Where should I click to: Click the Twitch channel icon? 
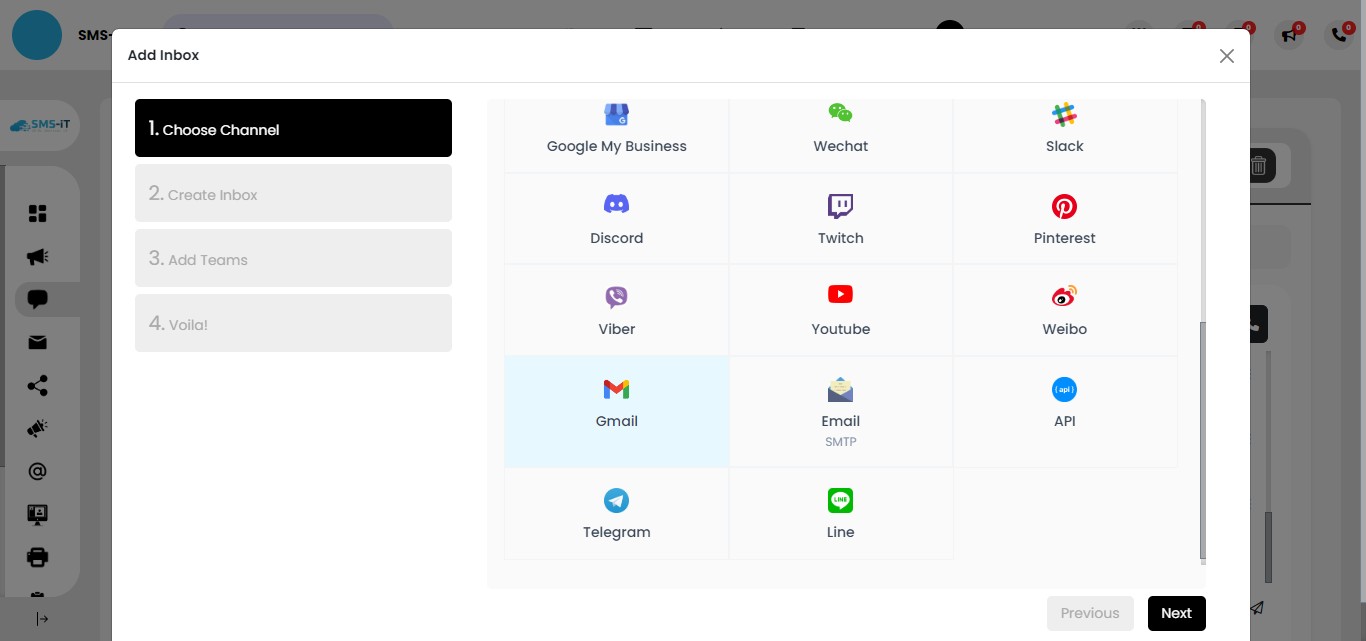tap(840, 206)
